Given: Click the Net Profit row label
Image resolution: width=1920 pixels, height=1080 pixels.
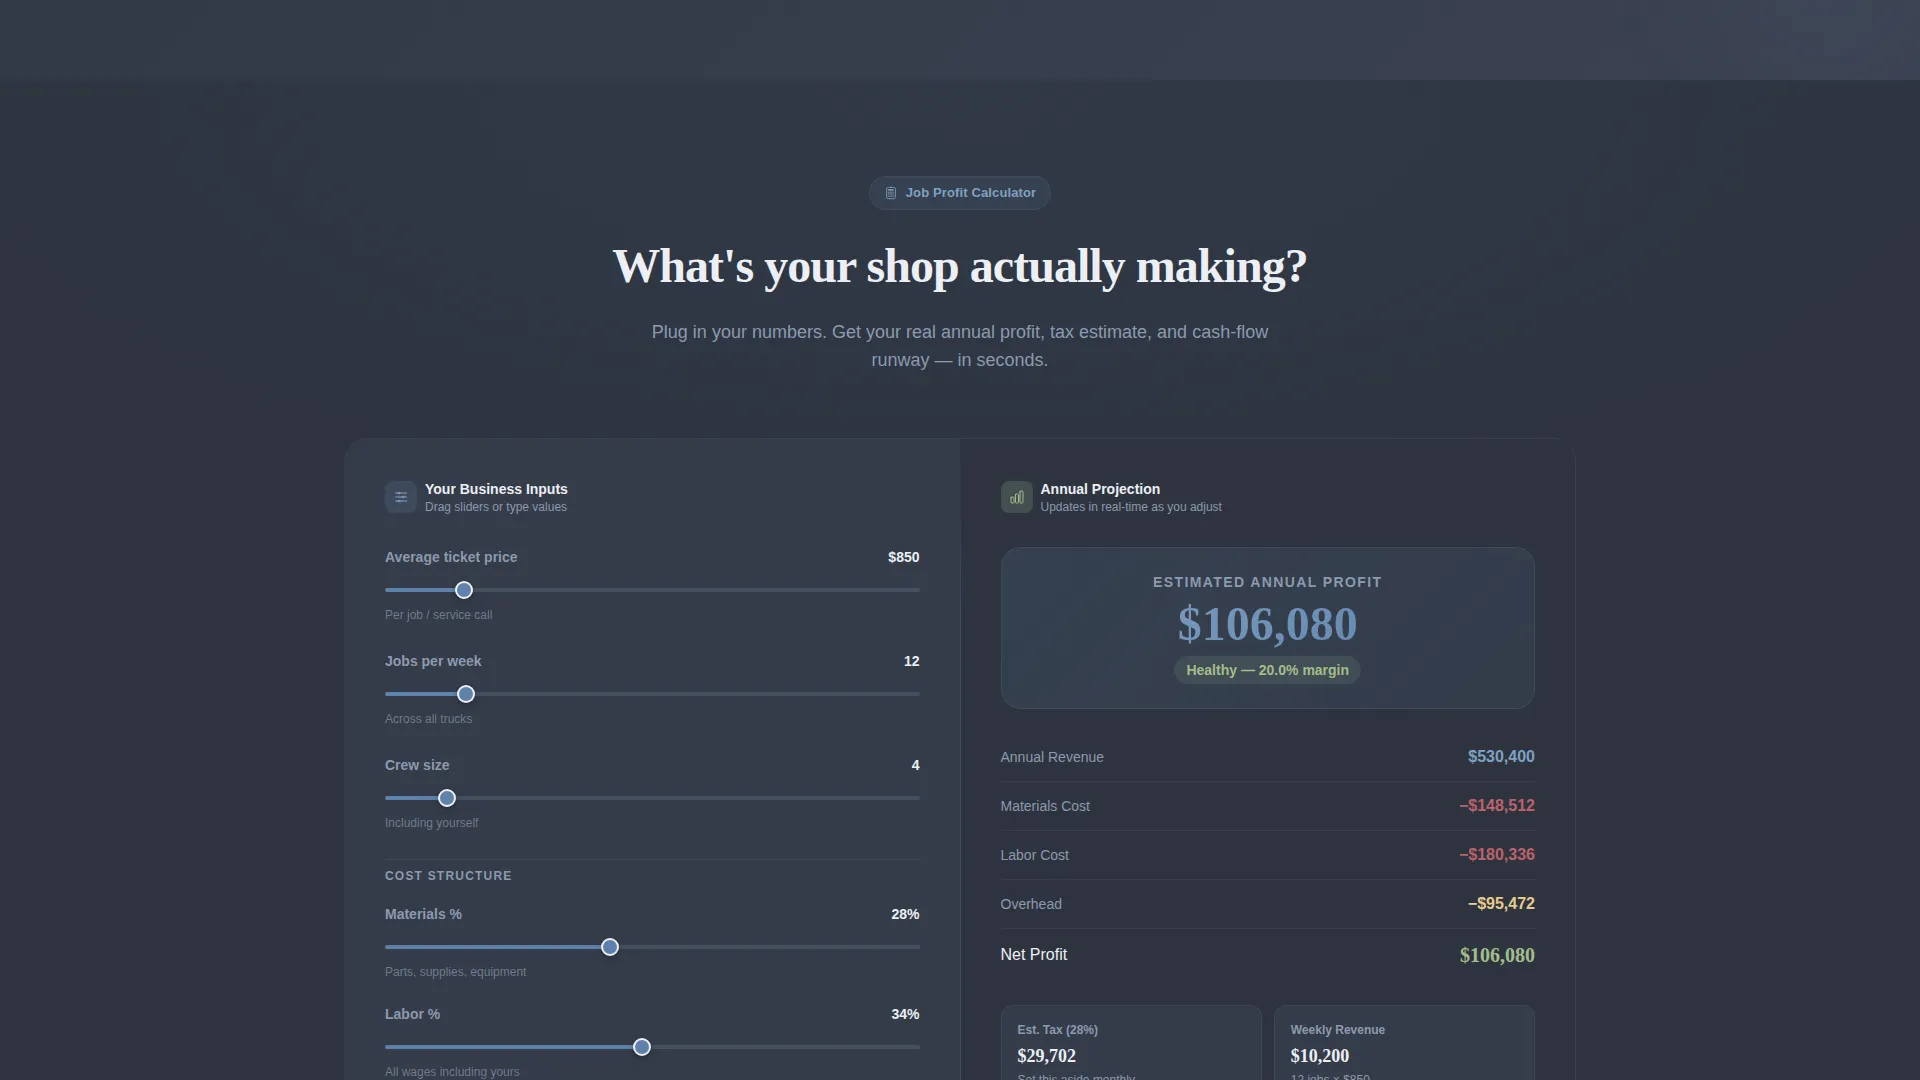Looking at the screenshot, I should tap(1033, 955).
